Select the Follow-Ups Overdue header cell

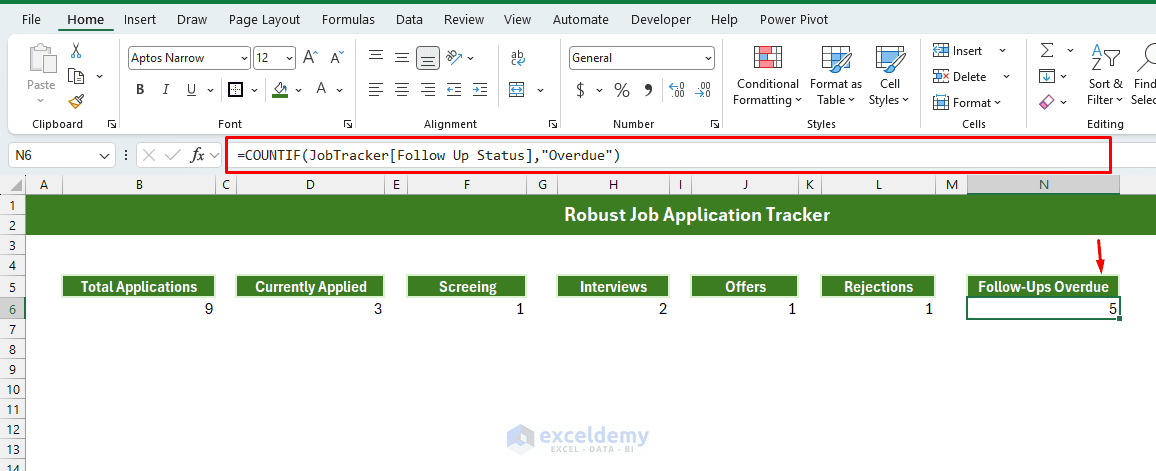click(x=1043, y=287)
